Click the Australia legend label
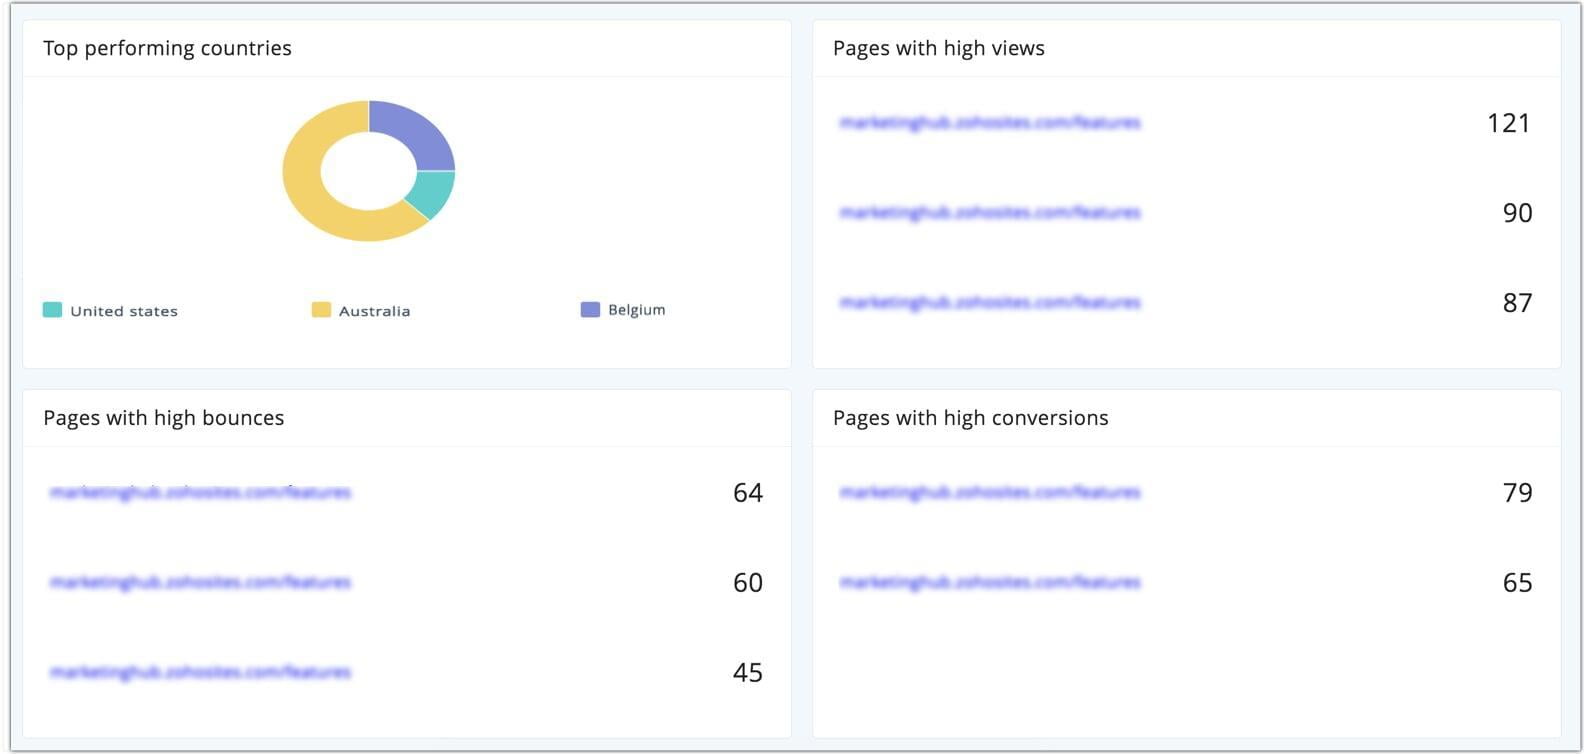Screen dimensions: 1584x754 pyautogui.click(x=374, y=311)
